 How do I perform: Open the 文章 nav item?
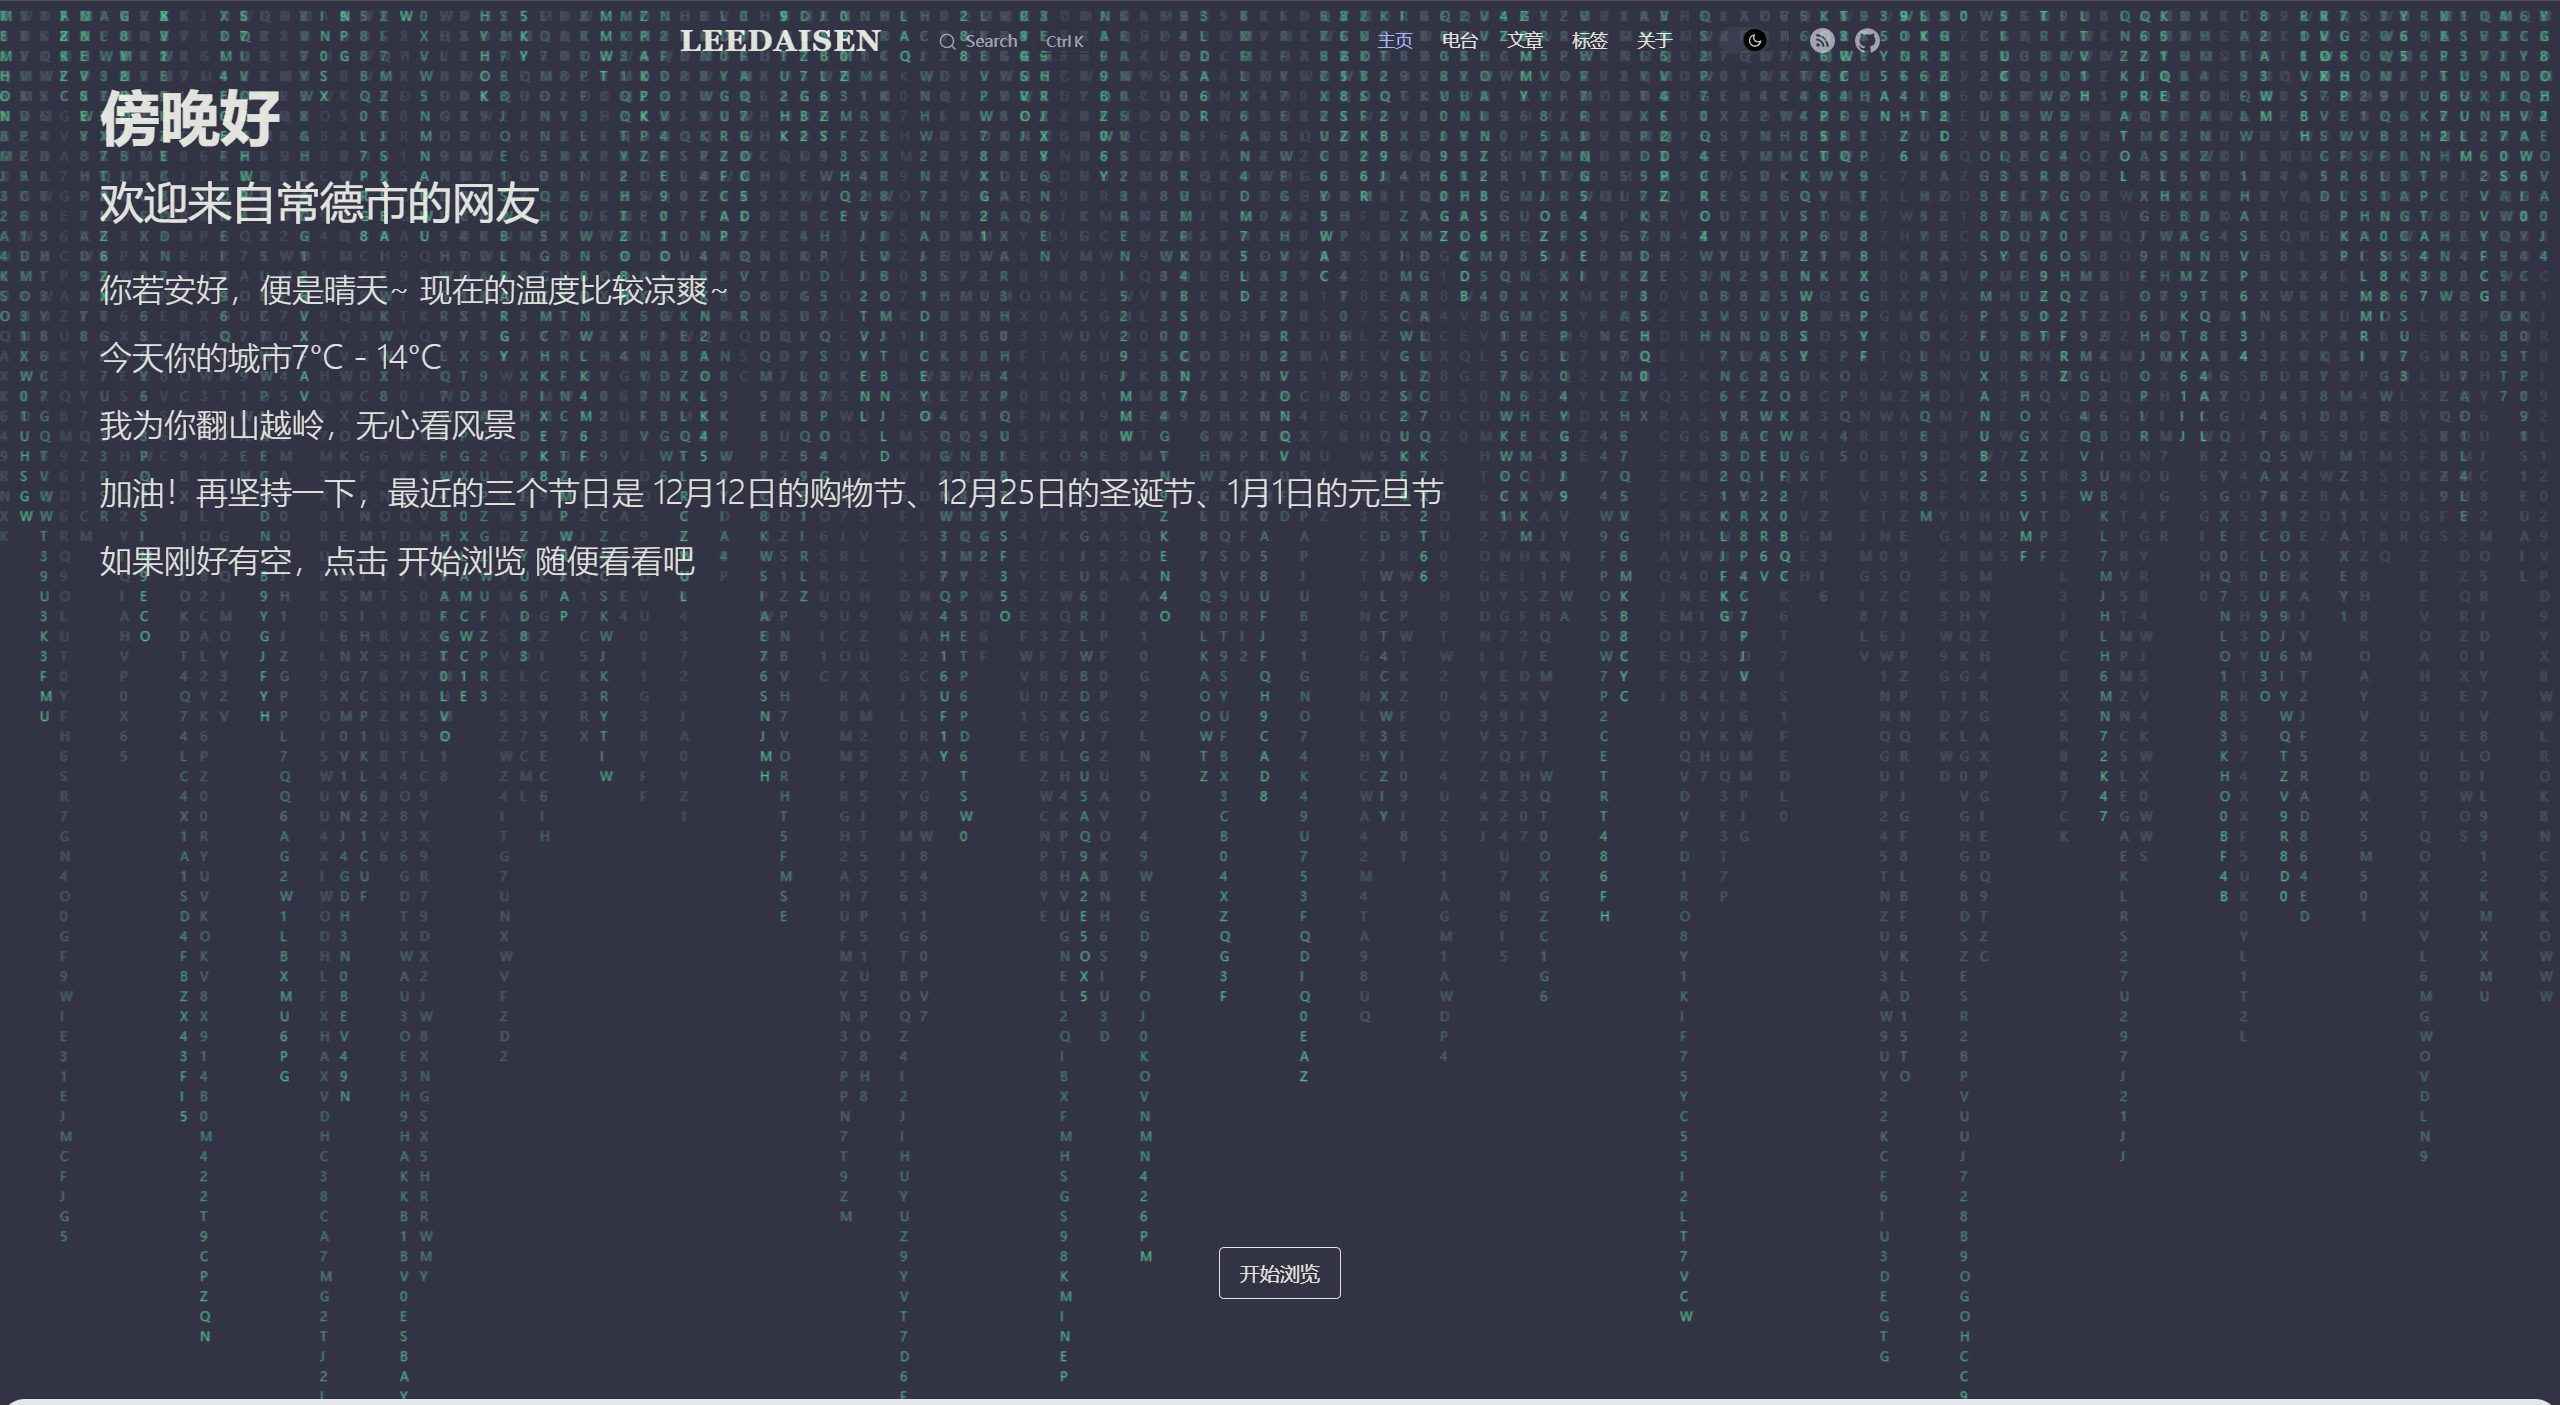click(1525, 40)
